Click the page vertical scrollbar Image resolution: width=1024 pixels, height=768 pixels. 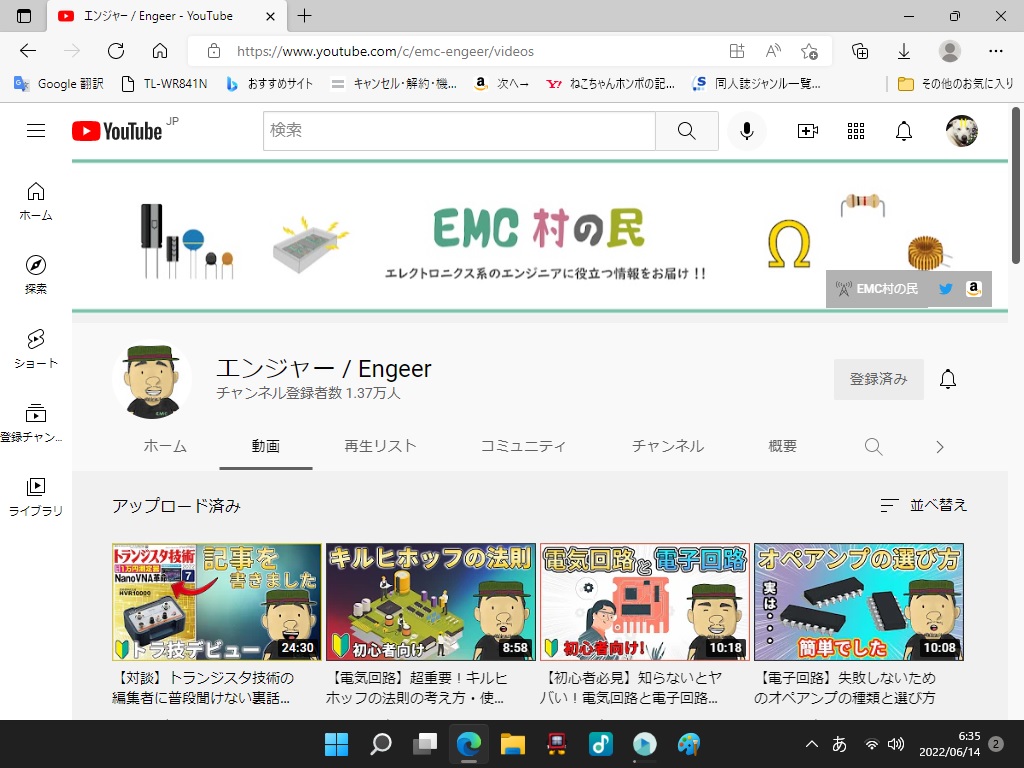click(x=1016, y=186)
